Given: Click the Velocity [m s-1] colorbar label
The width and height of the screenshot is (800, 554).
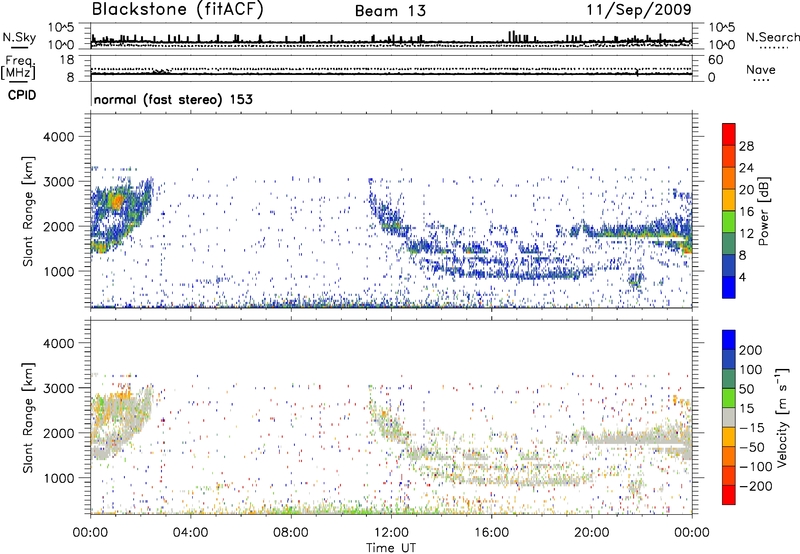Looking at the screenshot, I should coord(781,417).
